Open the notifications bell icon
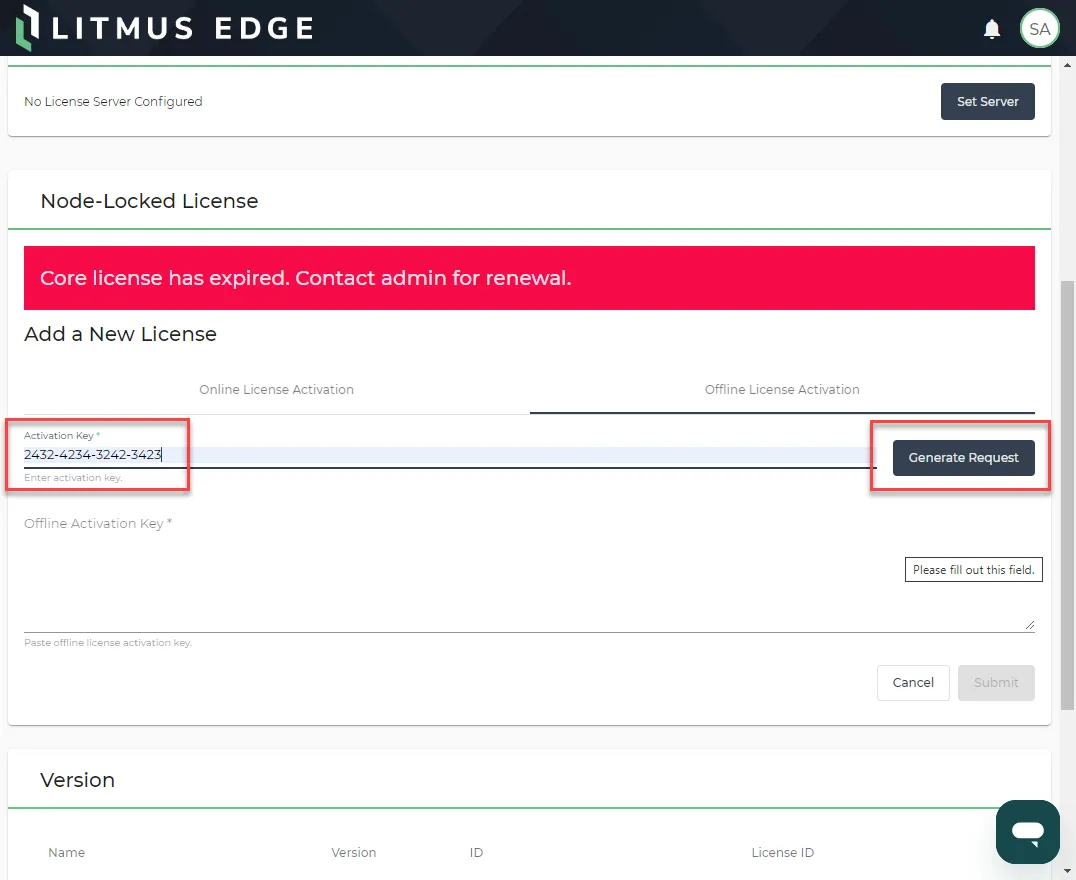 992,29
